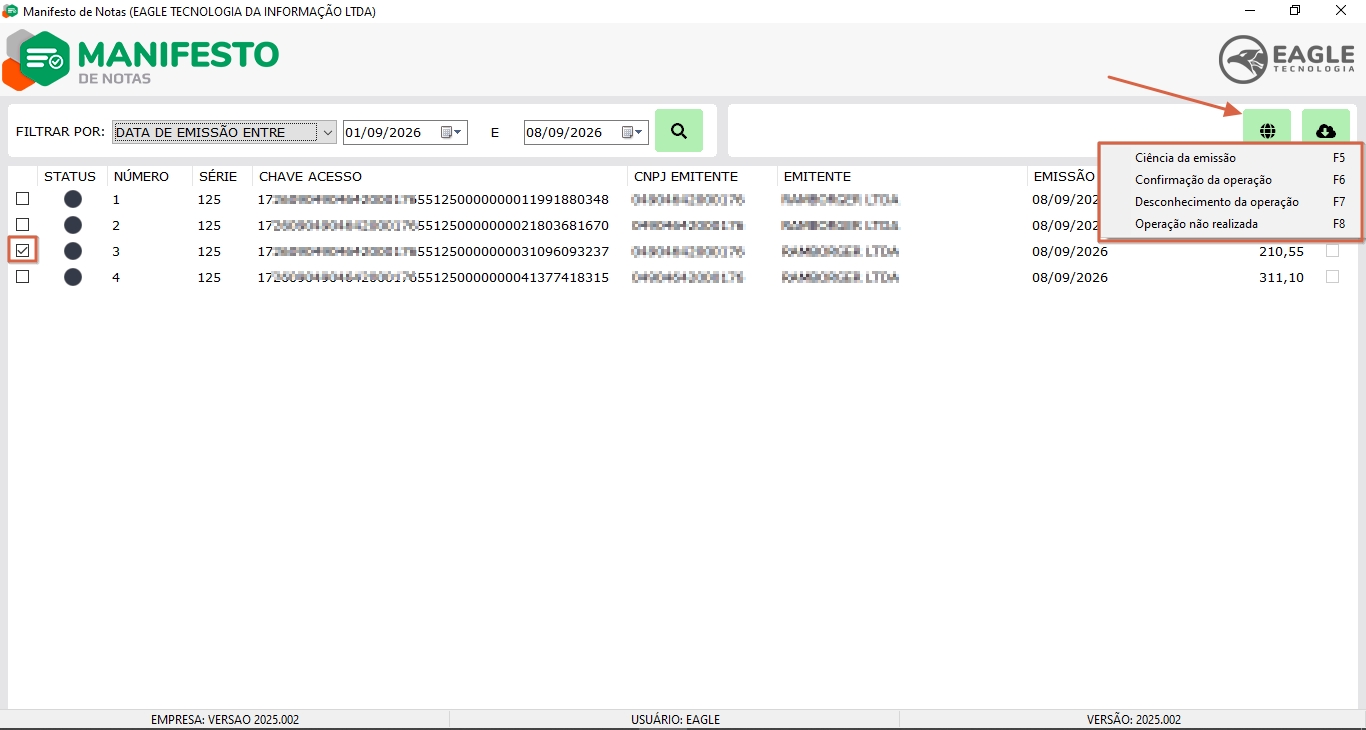
Task: Toggle the checkbox beside value 311,10
Action: tap(1332, 277)
